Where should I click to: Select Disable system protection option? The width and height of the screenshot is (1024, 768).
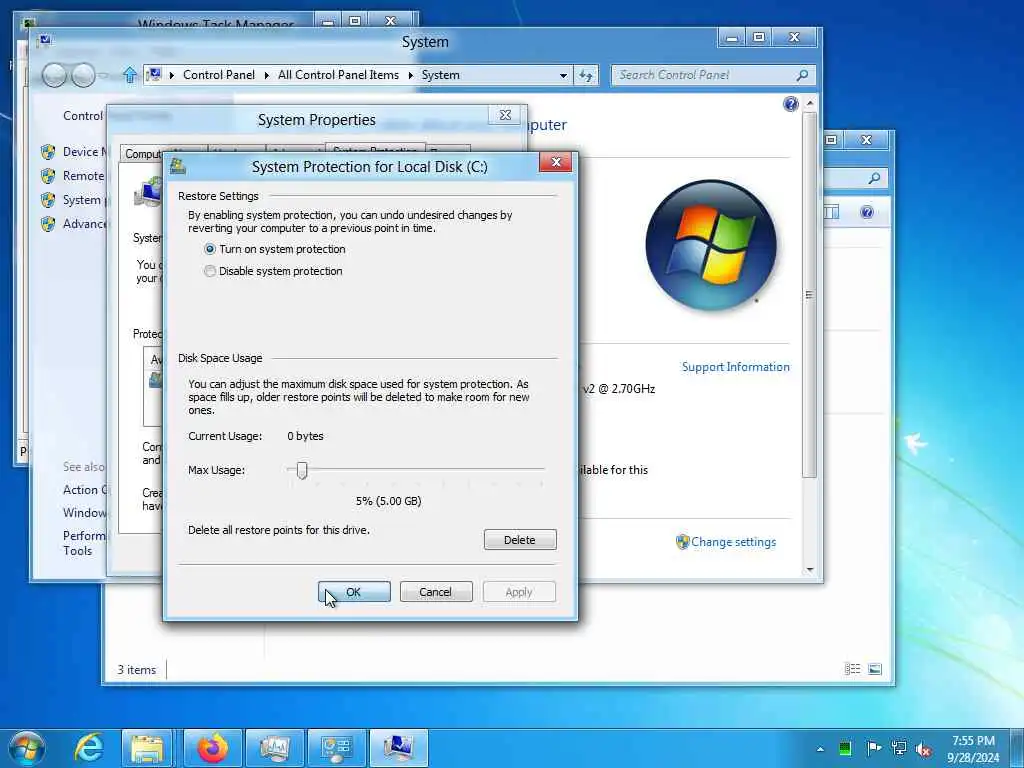[274, 271]
